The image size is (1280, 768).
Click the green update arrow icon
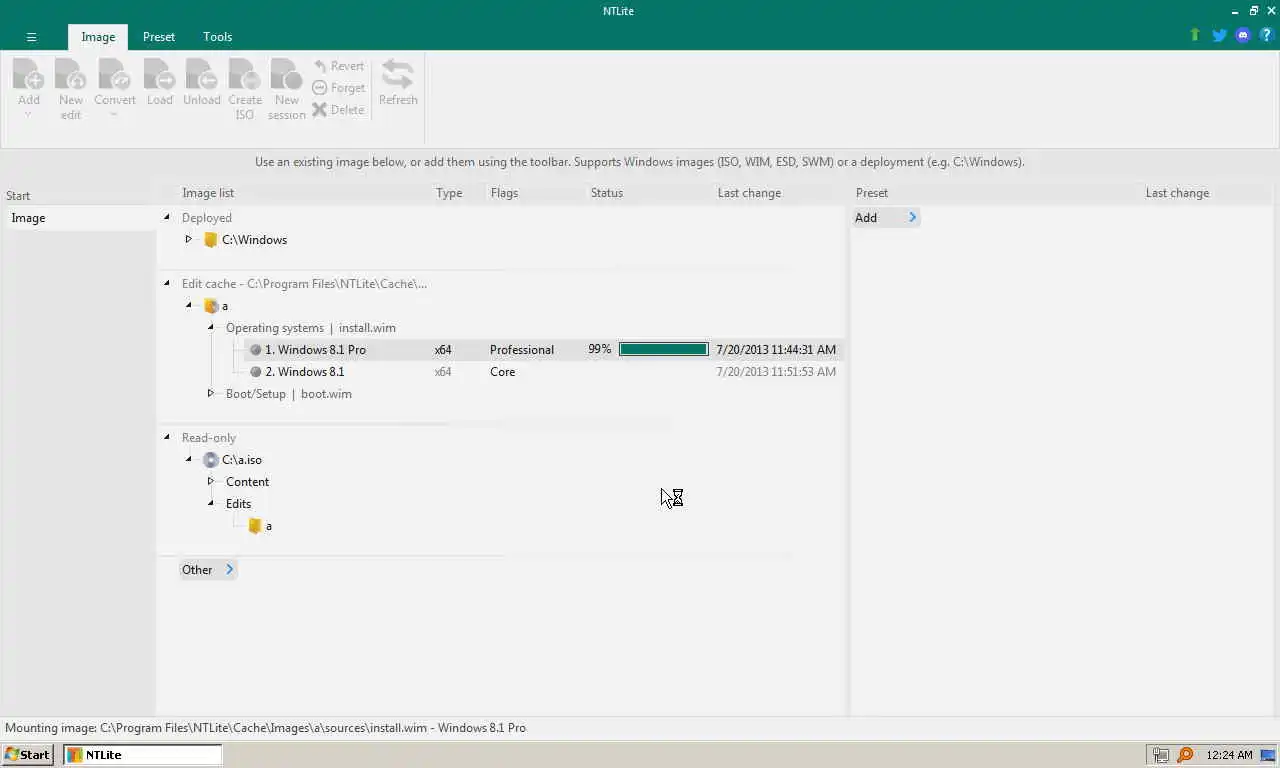tap(1194, 35)
